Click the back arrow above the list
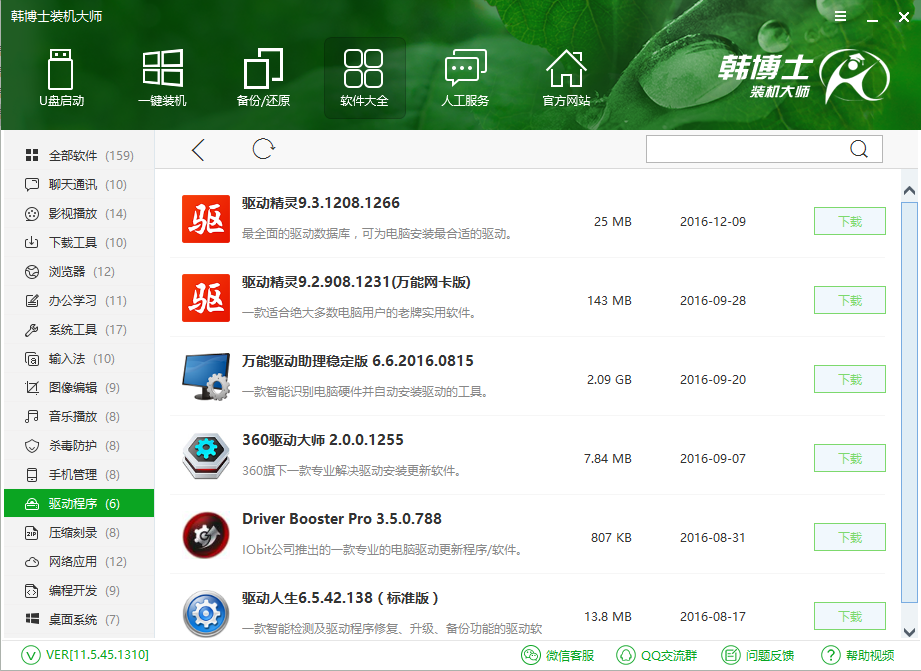Image resolution: width=921 pixels, height=671 pixels. click(x=197, y=148)
